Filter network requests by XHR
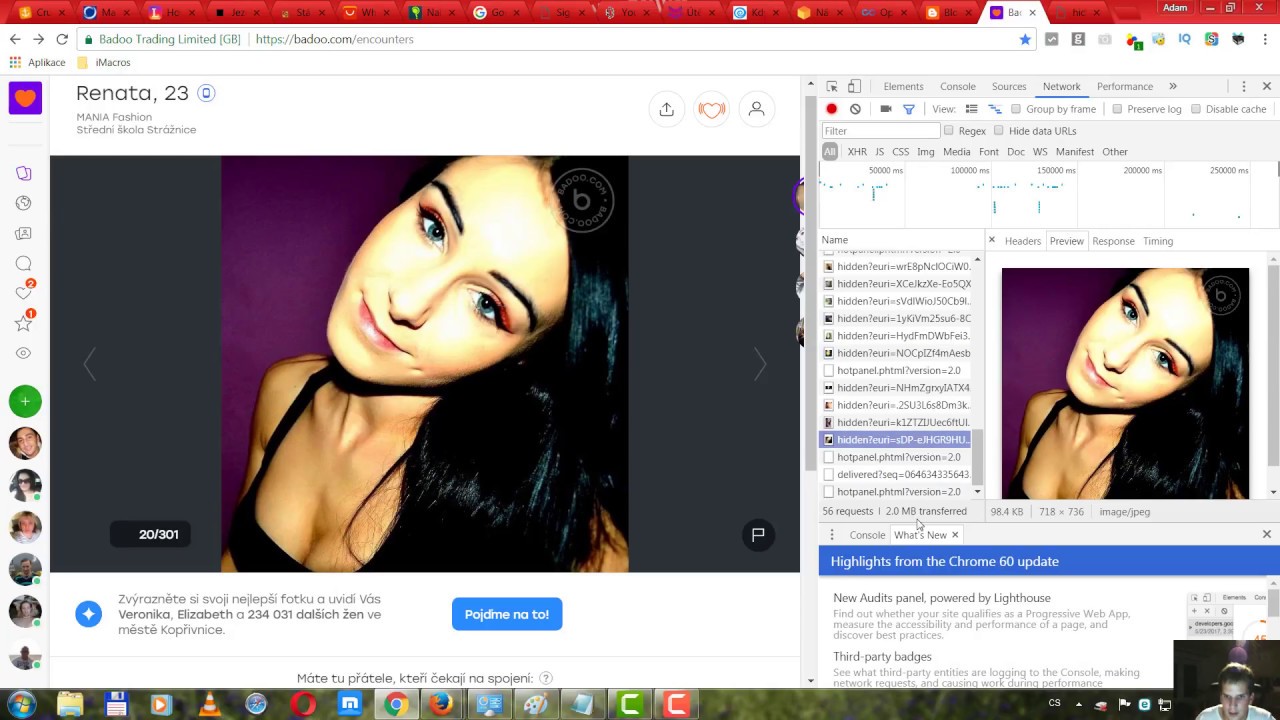The height and width of the screenshot is (720, 1280). 857,152
